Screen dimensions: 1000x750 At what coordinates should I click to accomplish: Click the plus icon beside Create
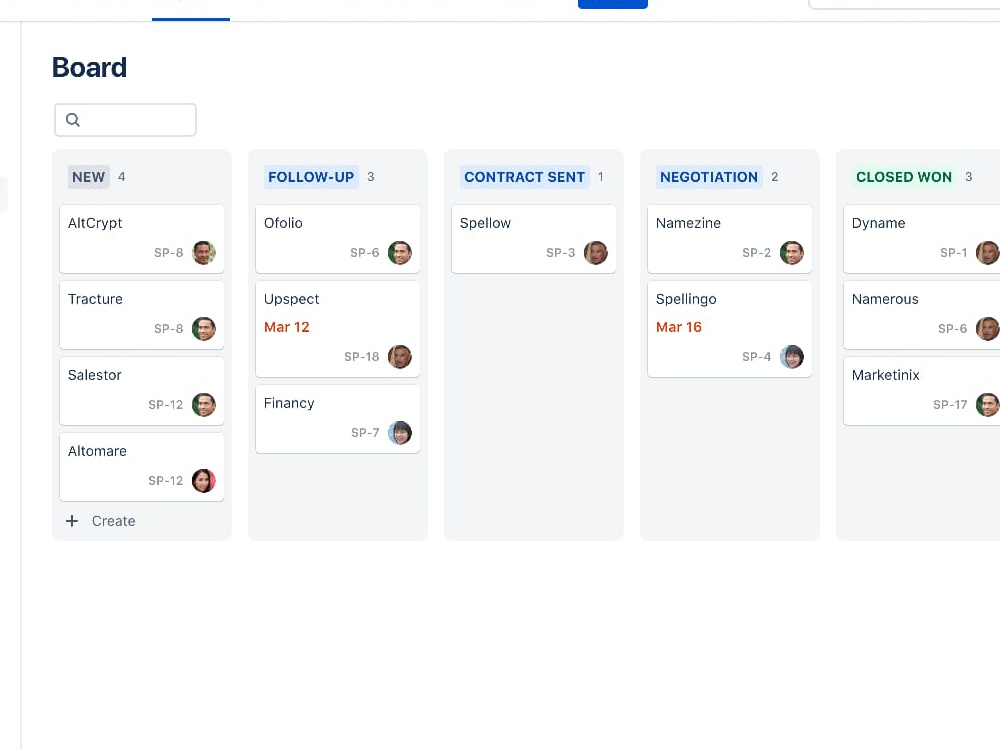pos(72,521)
